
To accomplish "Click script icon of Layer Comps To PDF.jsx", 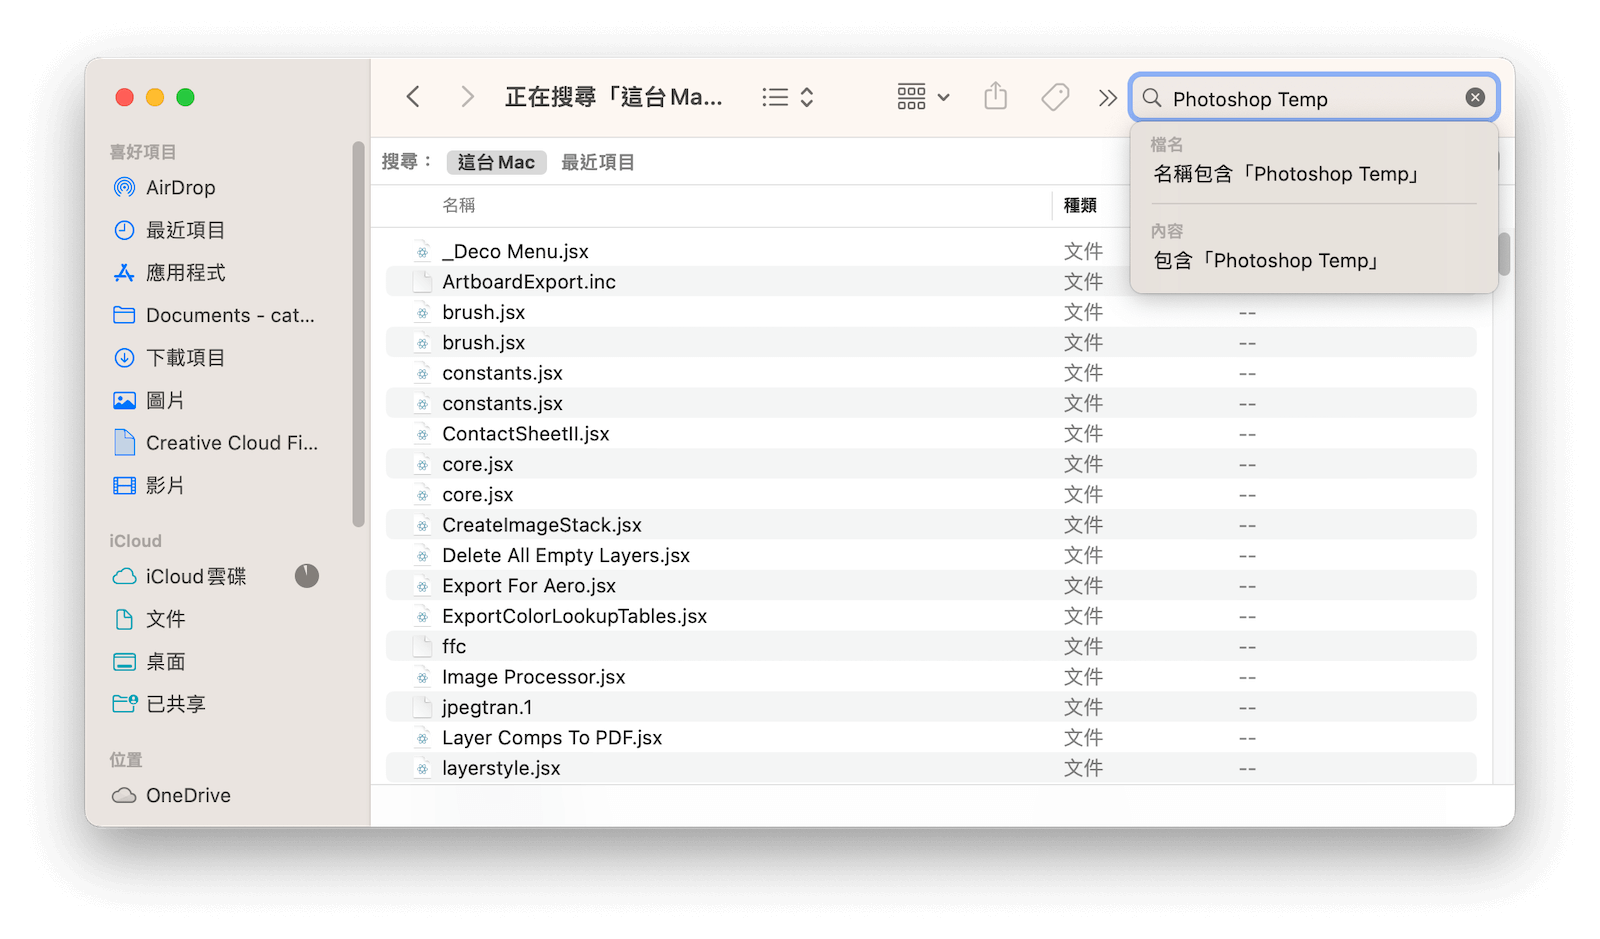I will (422, 738).
